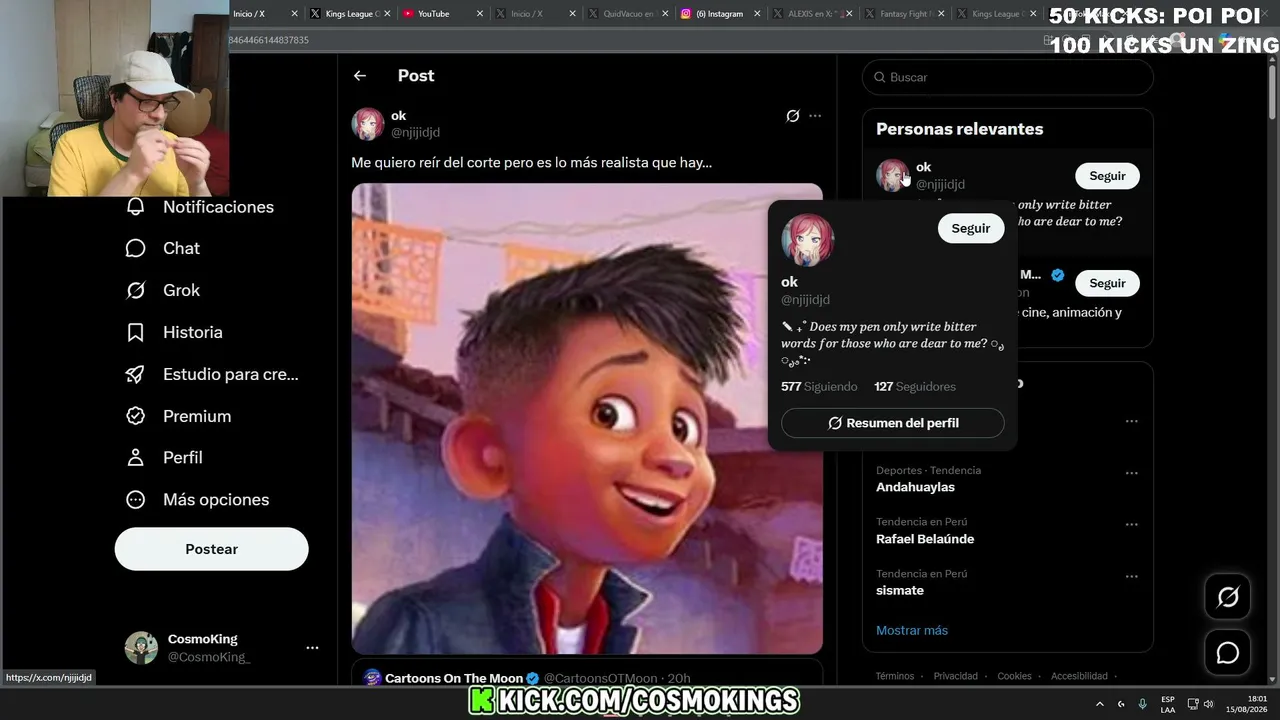Click the search magnifier icon in Buscar
The height and width of the screenshot is (720, 1280).
click(879, 77)
